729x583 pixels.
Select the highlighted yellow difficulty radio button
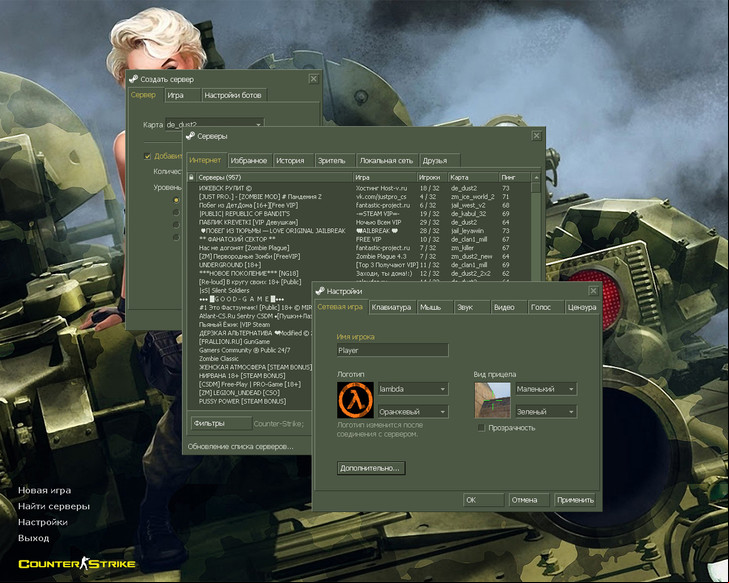click(x=176, y=200)
